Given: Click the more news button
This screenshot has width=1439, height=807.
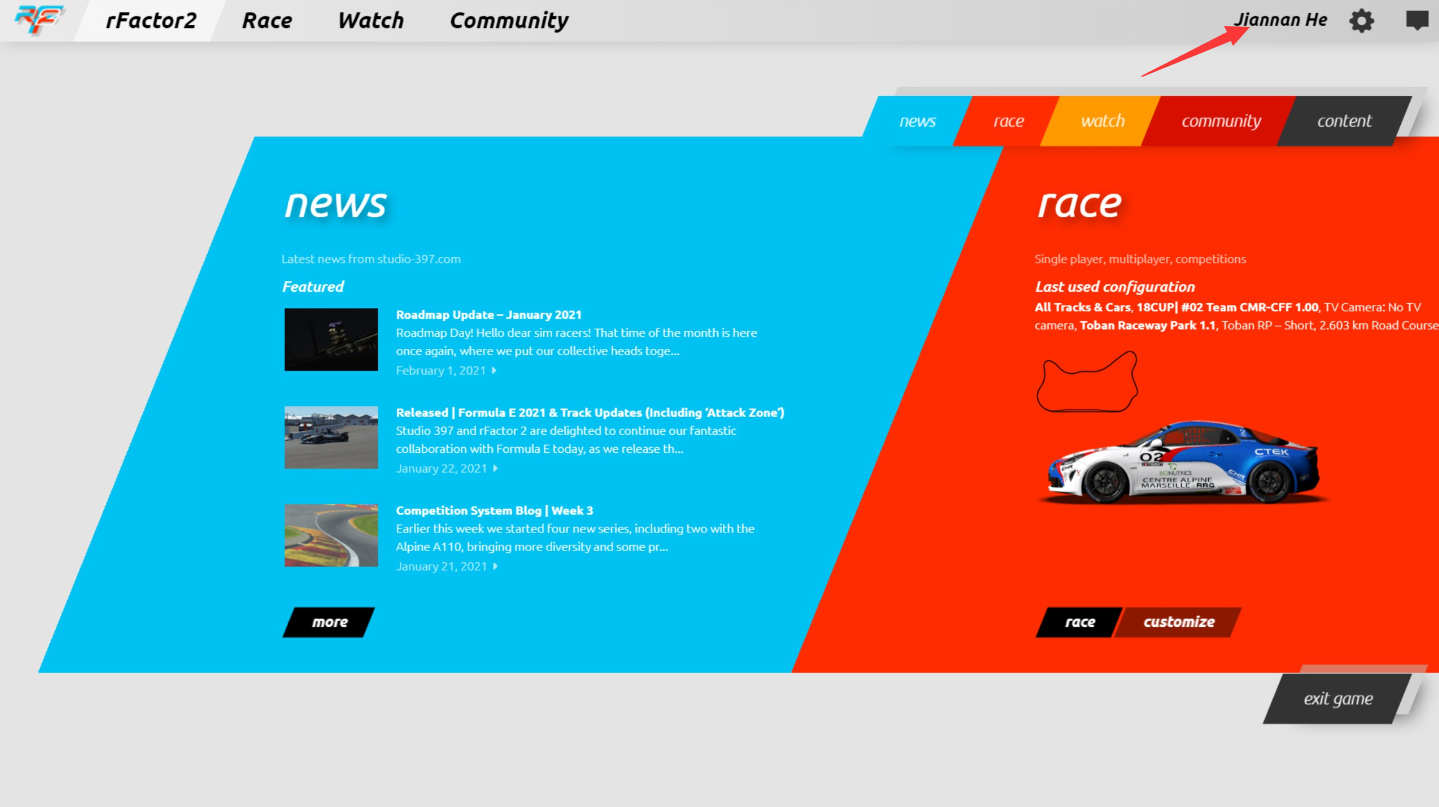Looking at the screenshot, I should tap(329, 622).
